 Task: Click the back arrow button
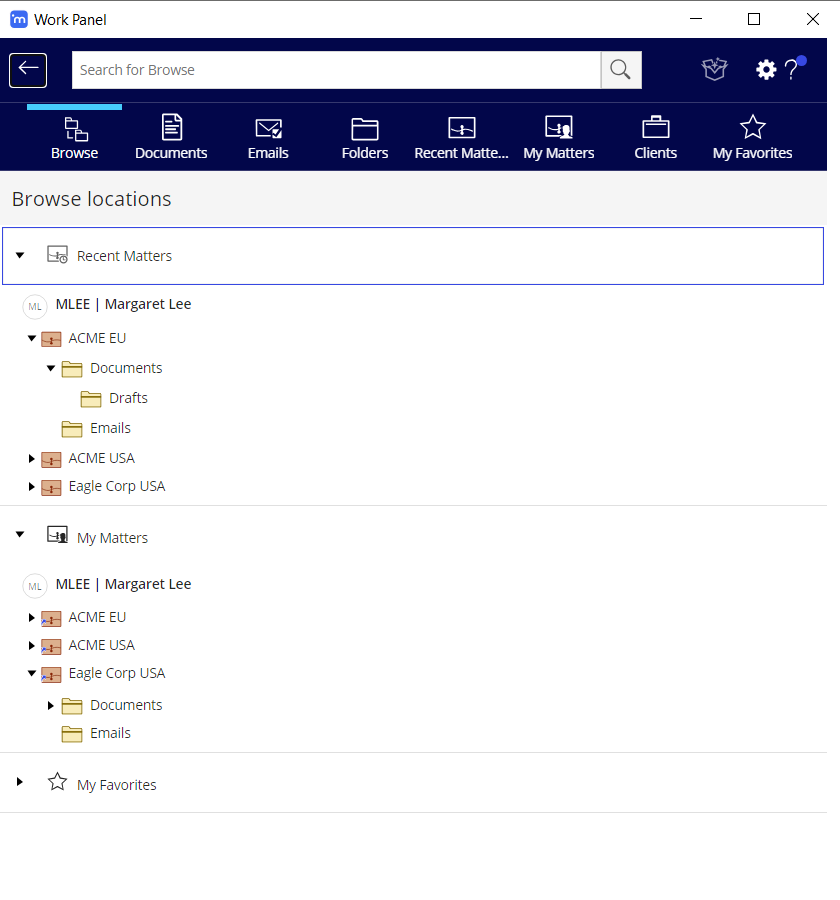(x=28, y=70)
